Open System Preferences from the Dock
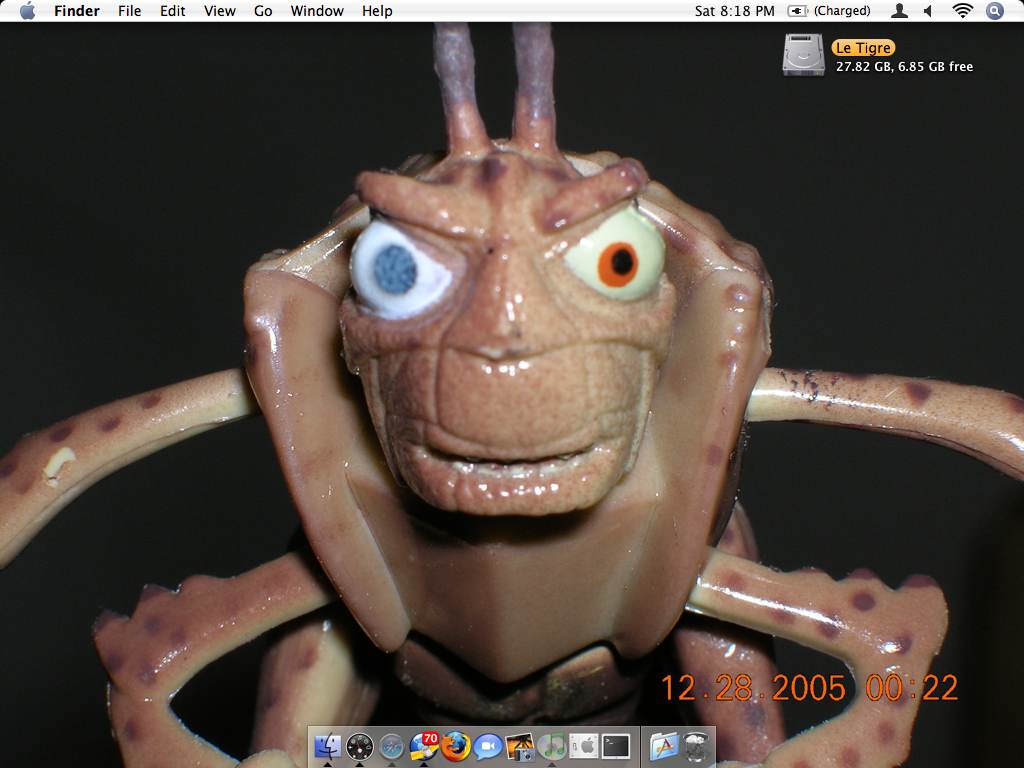1024x768 pixels. click(584, 746)
